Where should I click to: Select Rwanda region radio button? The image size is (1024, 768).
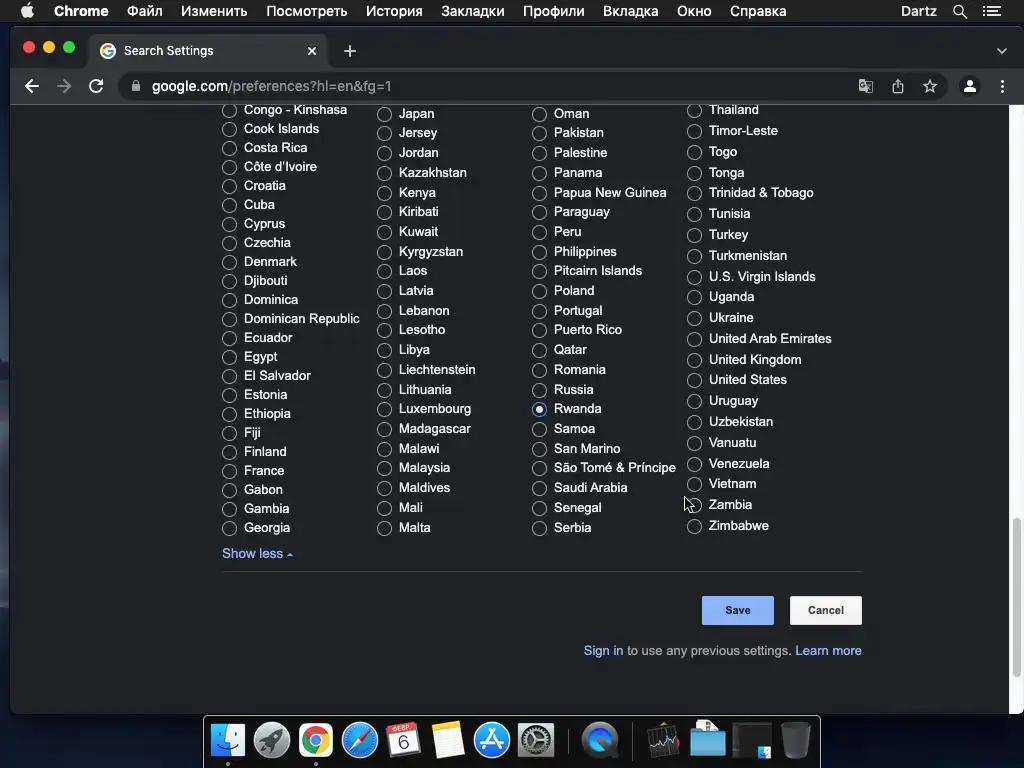[539, 409]
